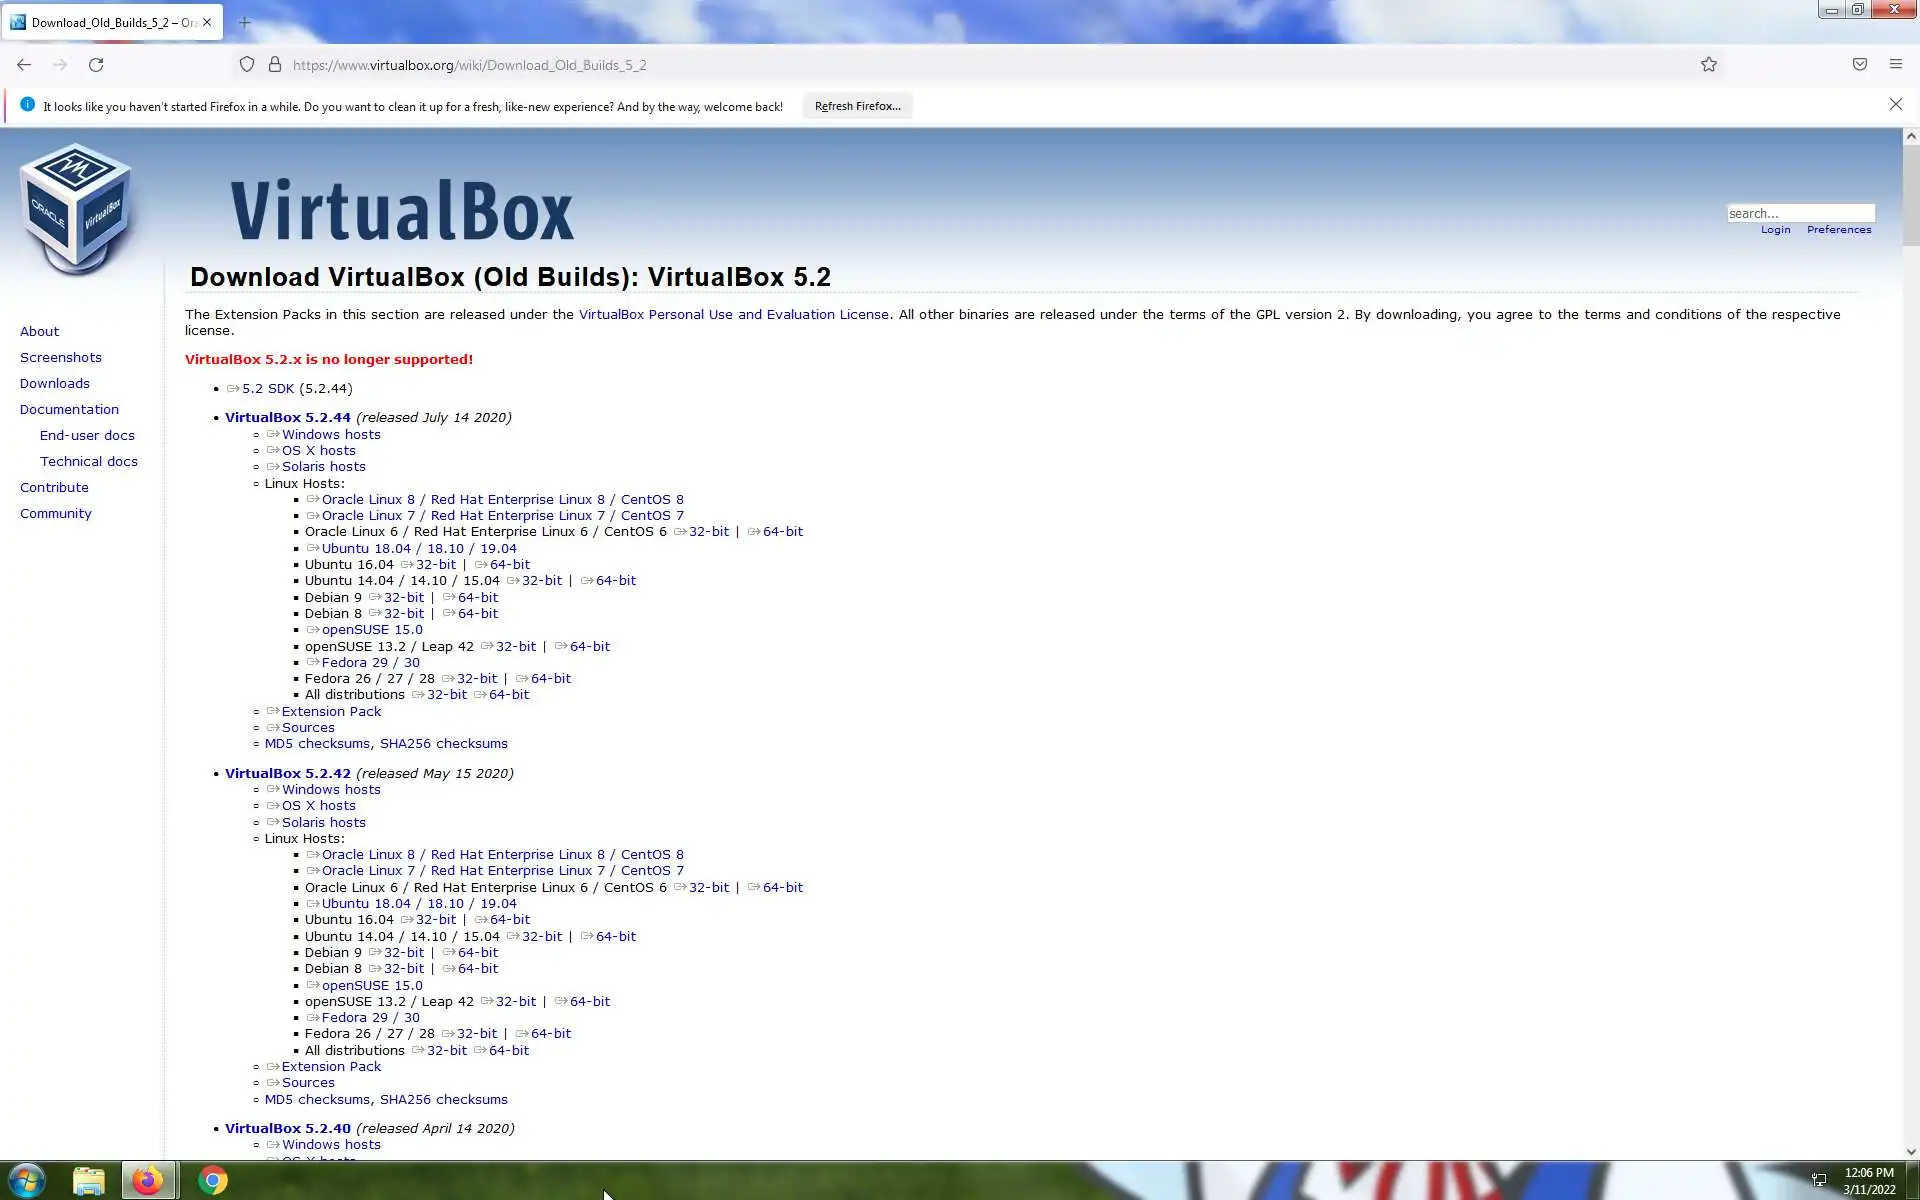Click the search input field
The height and width of the screenshot is (1200, 1920).
tap(1800, 213)
